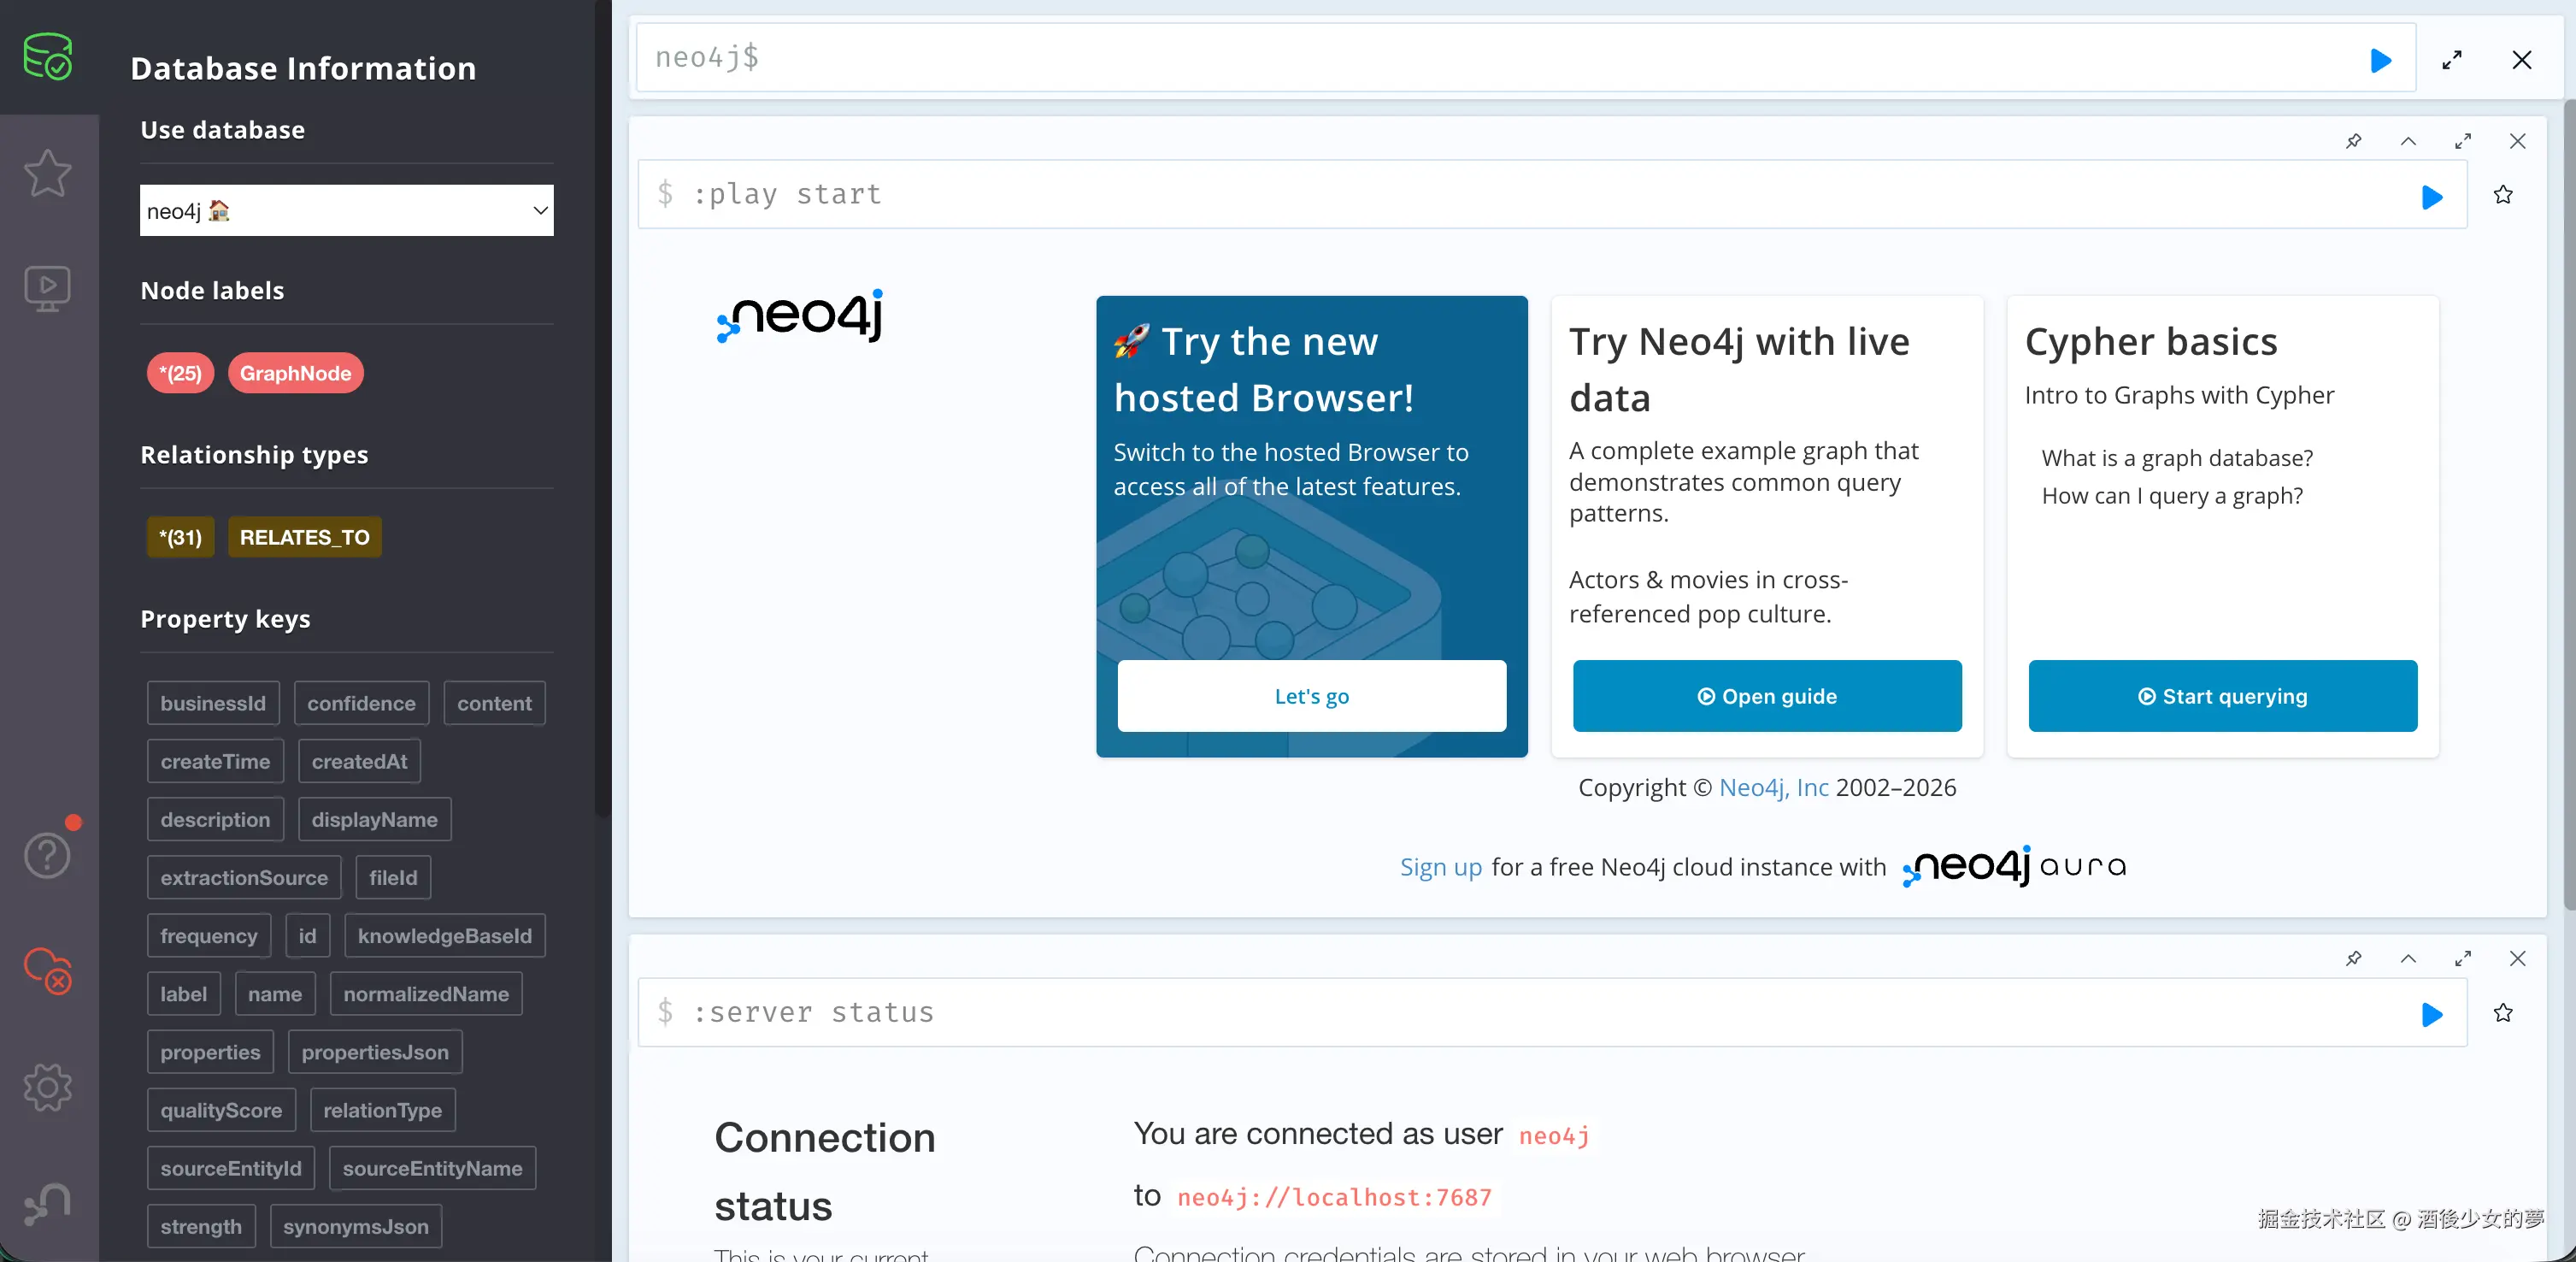This screenshot has width=2576, height=1262.
Task: Follow the Sign up link
Action: [1440, 867]
